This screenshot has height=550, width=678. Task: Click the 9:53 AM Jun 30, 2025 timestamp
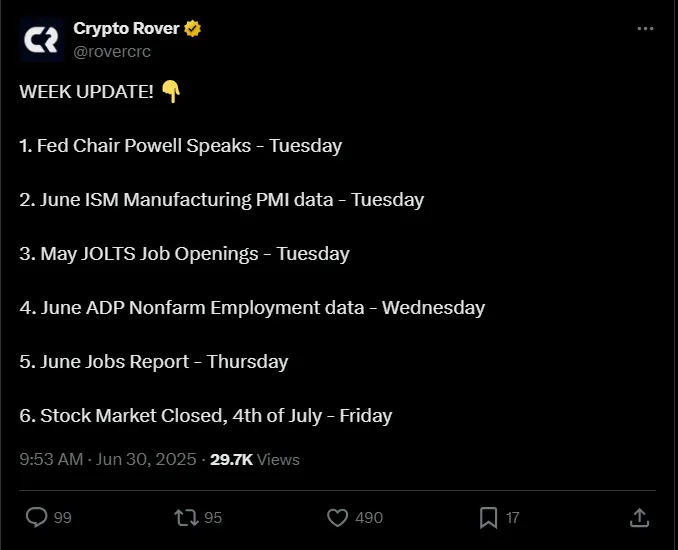109,459
